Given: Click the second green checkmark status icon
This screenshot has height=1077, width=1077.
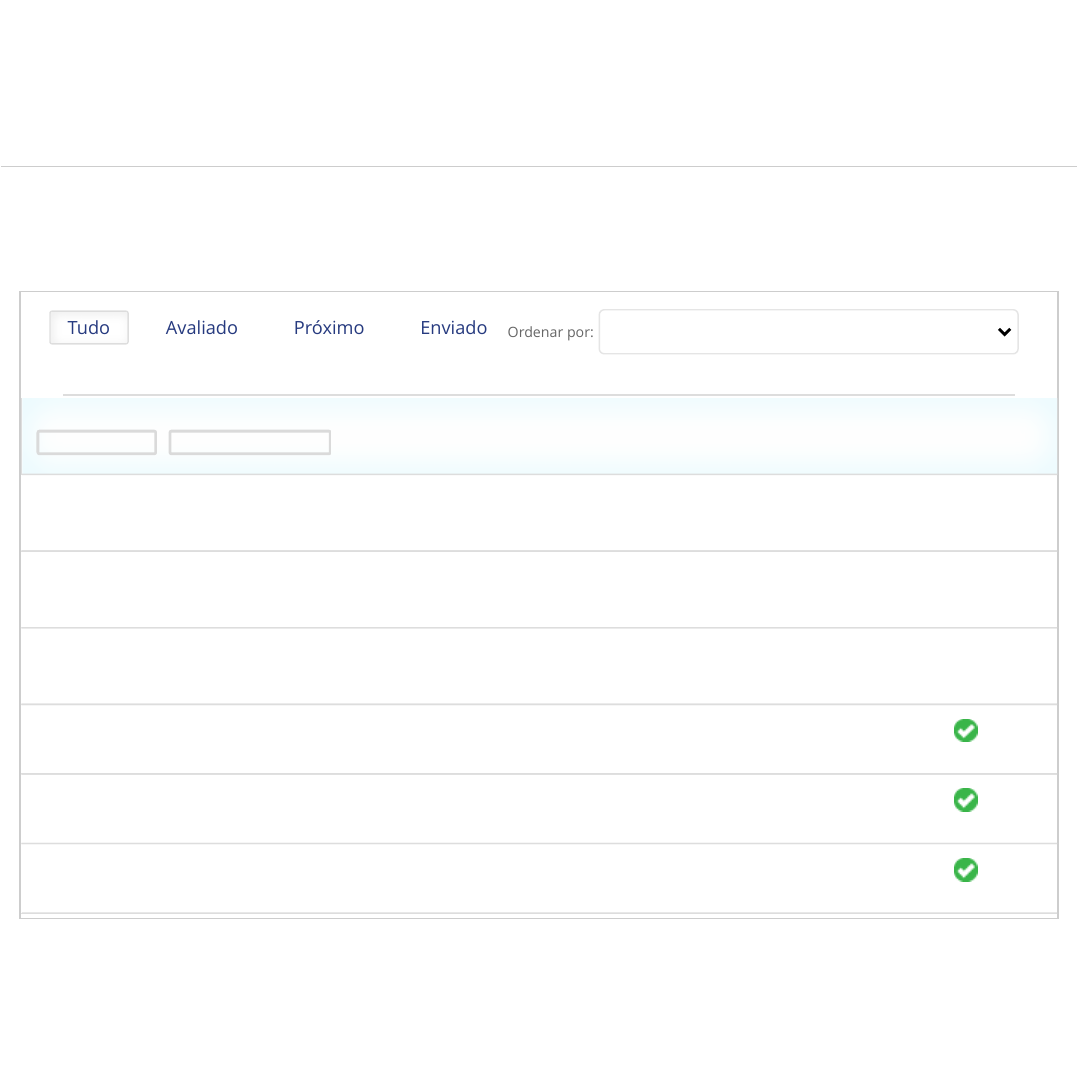Looking at the screenshot, I should coord(965,800).
